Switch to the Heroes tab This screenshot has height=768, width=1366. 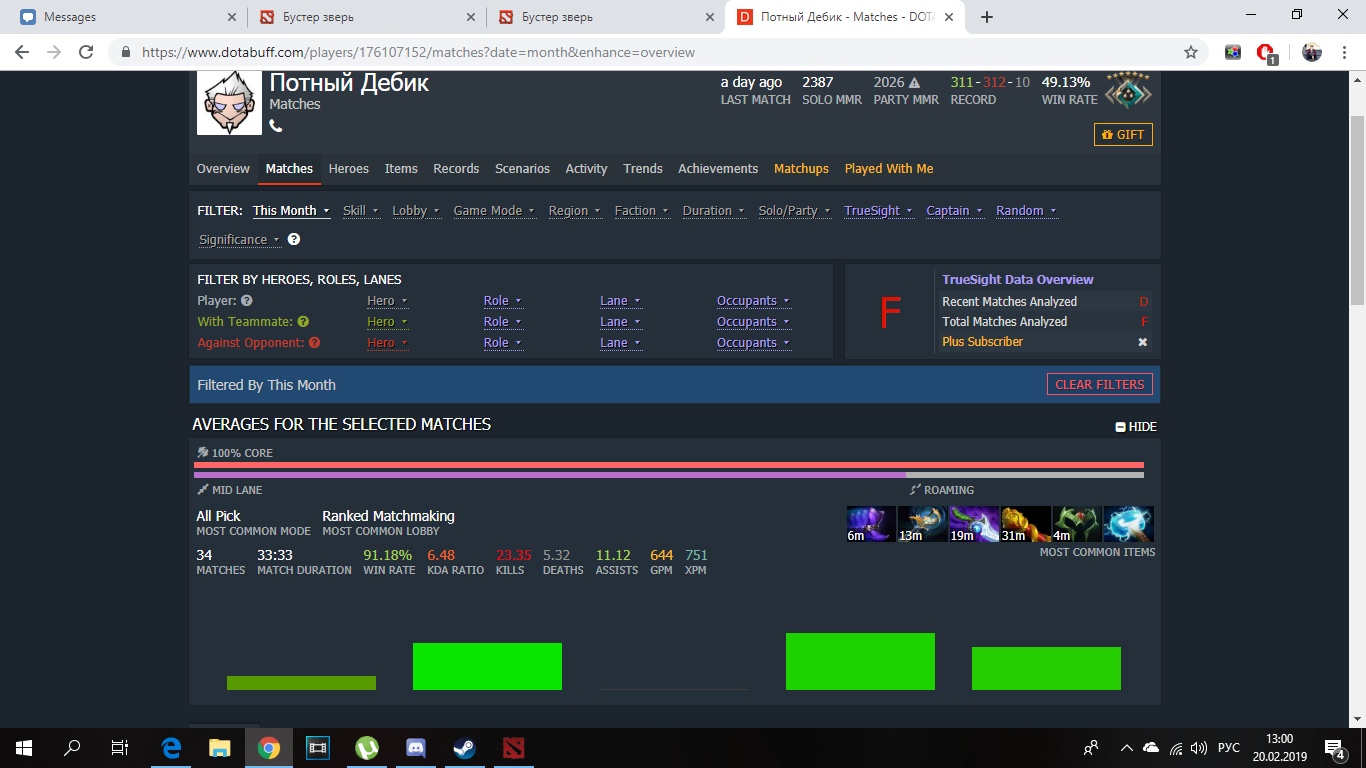pos(348,169)
